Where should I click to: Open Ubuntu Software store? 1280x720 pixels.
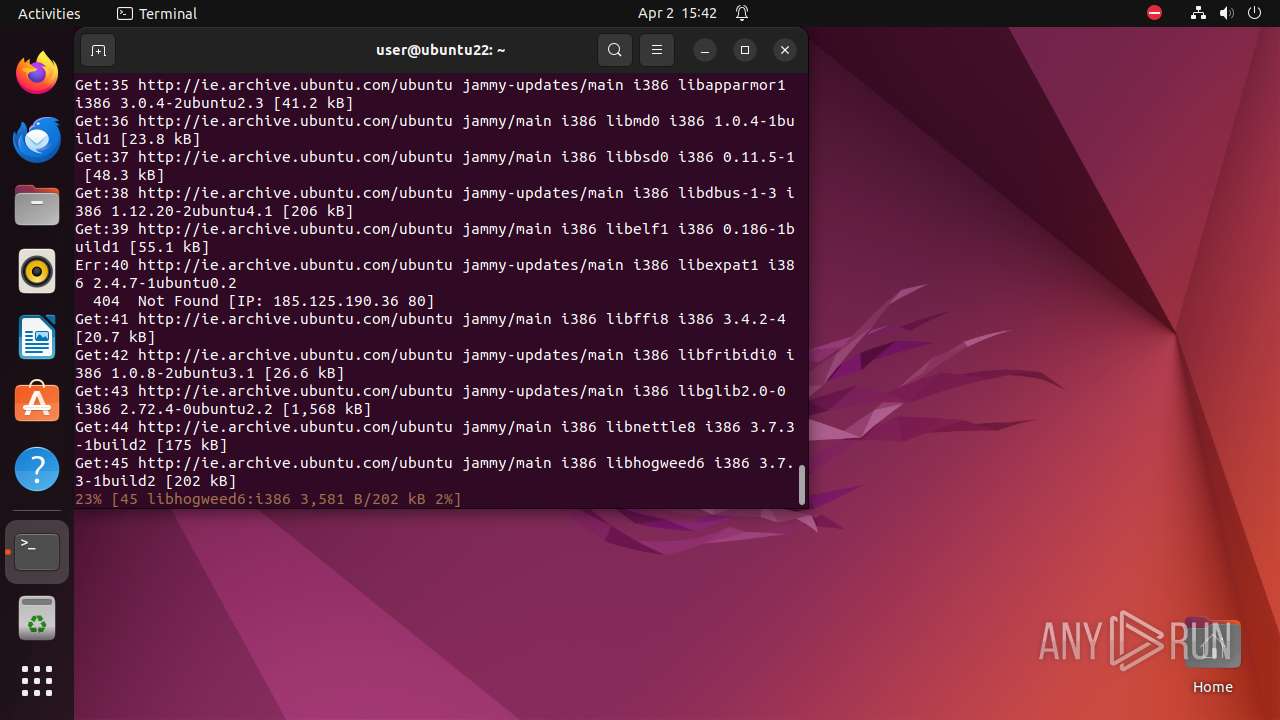coord(37,403)
